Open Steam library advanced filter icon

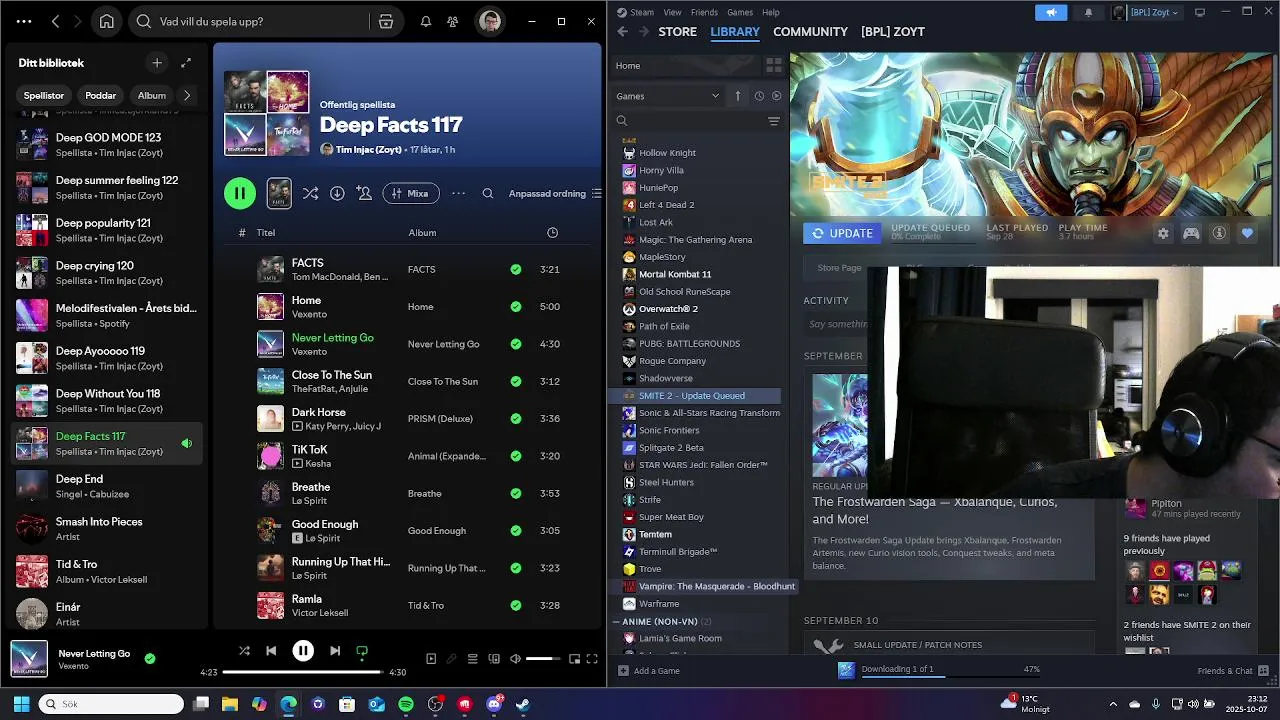[773, 121]
